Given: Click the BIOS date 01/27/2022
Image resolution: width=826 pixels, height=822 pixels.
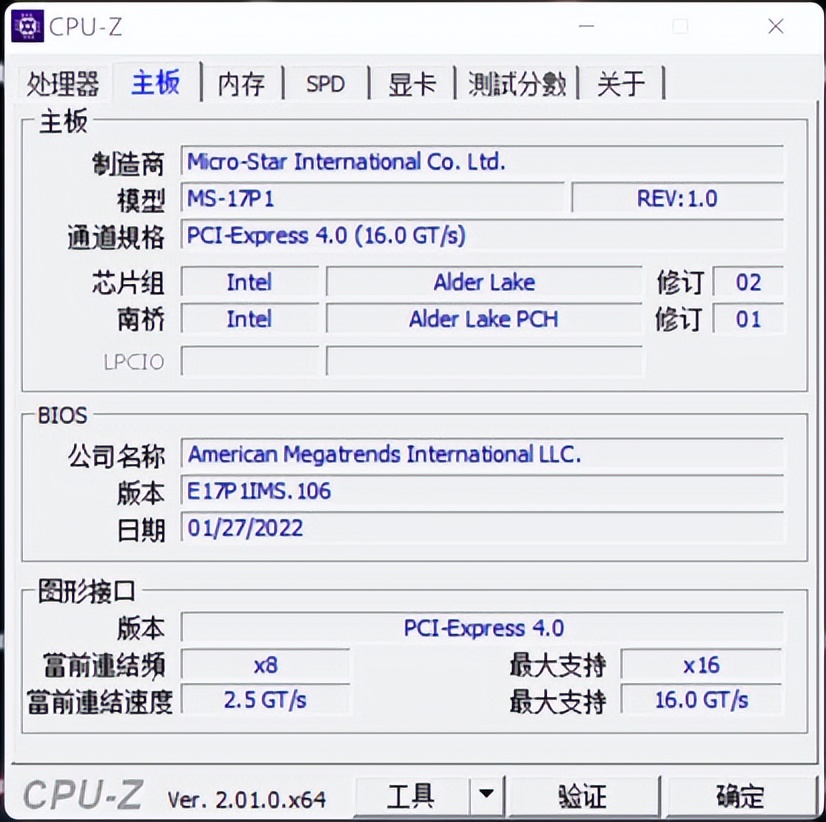Looking at the screenshot, I should (x=481, y=527).
